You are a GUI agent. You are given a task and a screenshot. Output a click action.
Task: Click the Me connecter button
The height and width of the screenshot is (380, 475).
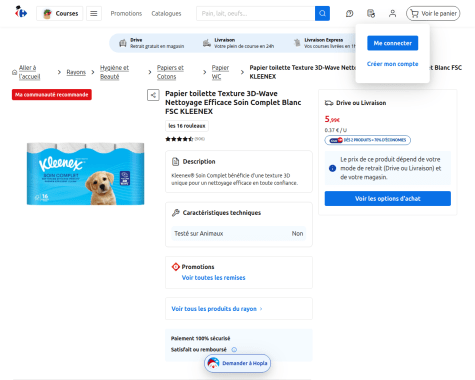(392, 43)
